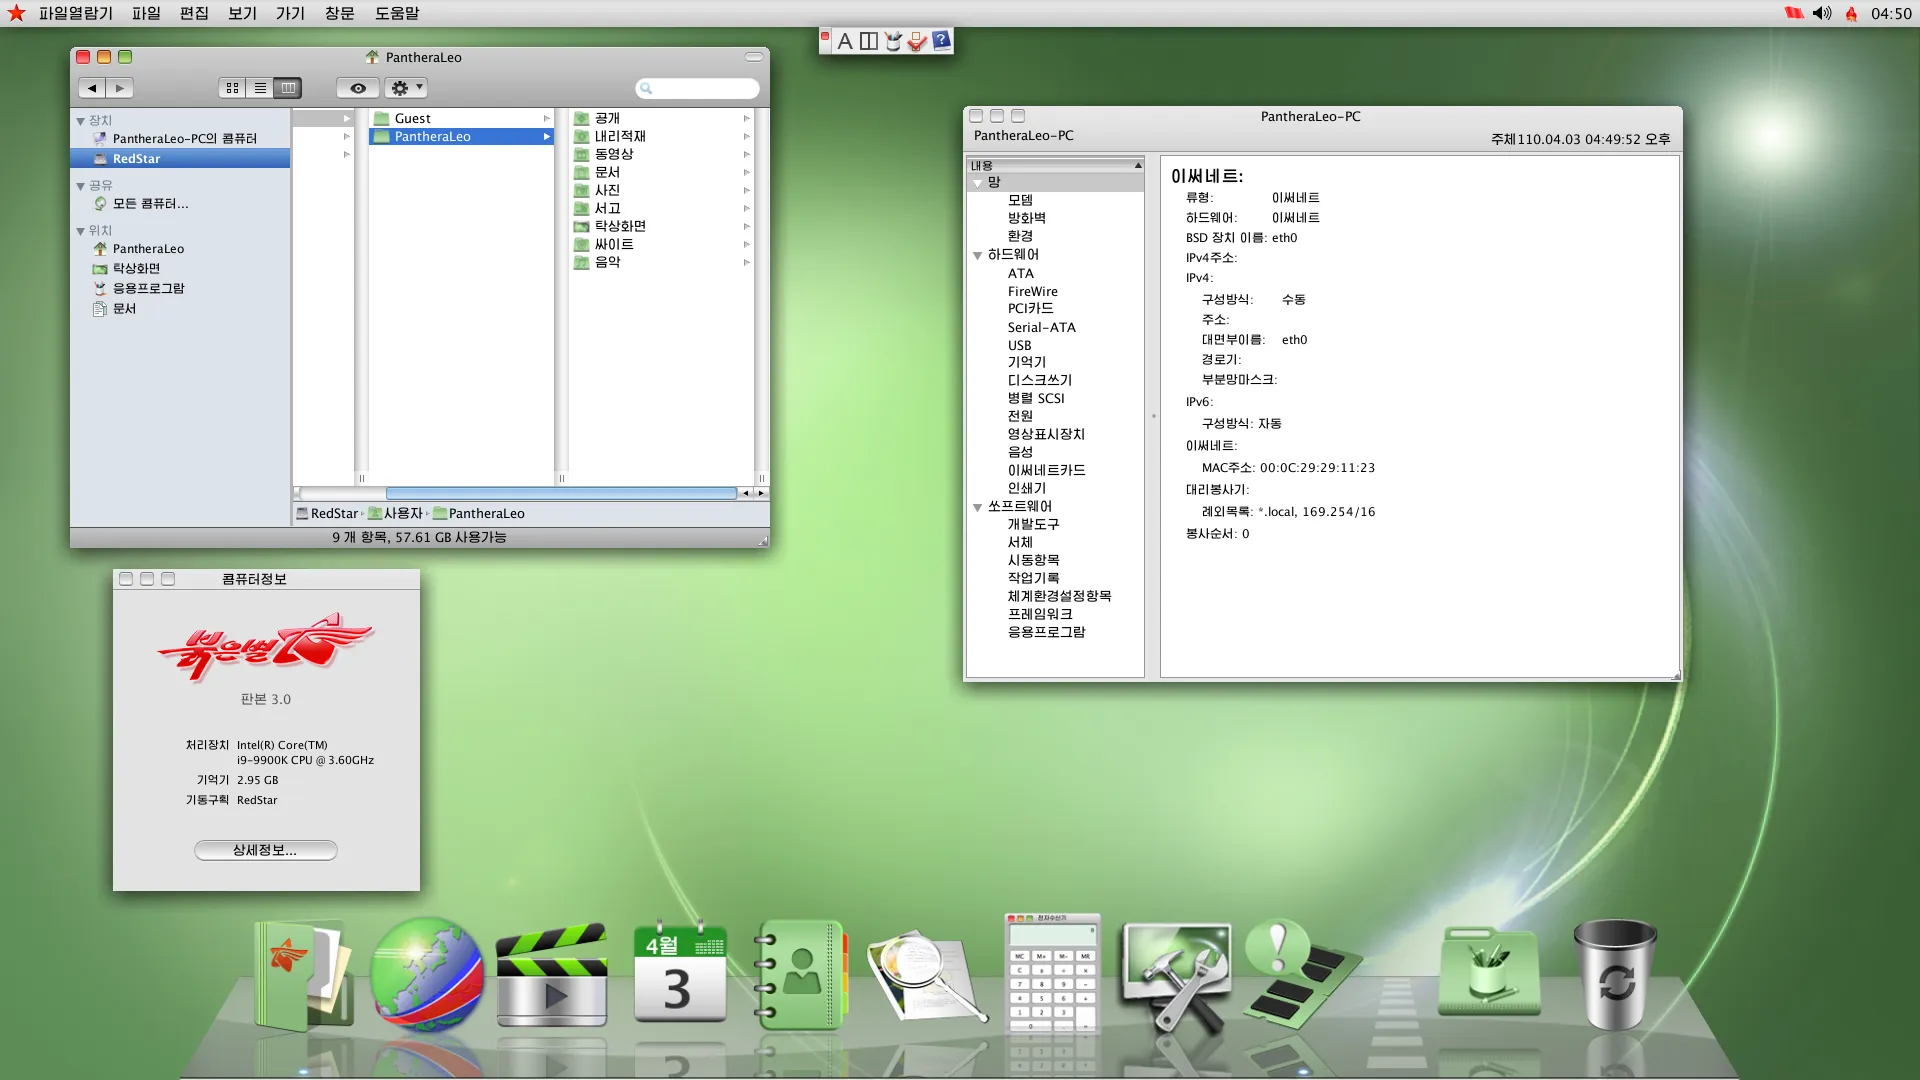The height and width of the screenshot is (1080, 1920).
Task: Switch the file manager to icon grid view
Action: coord(232,87)
